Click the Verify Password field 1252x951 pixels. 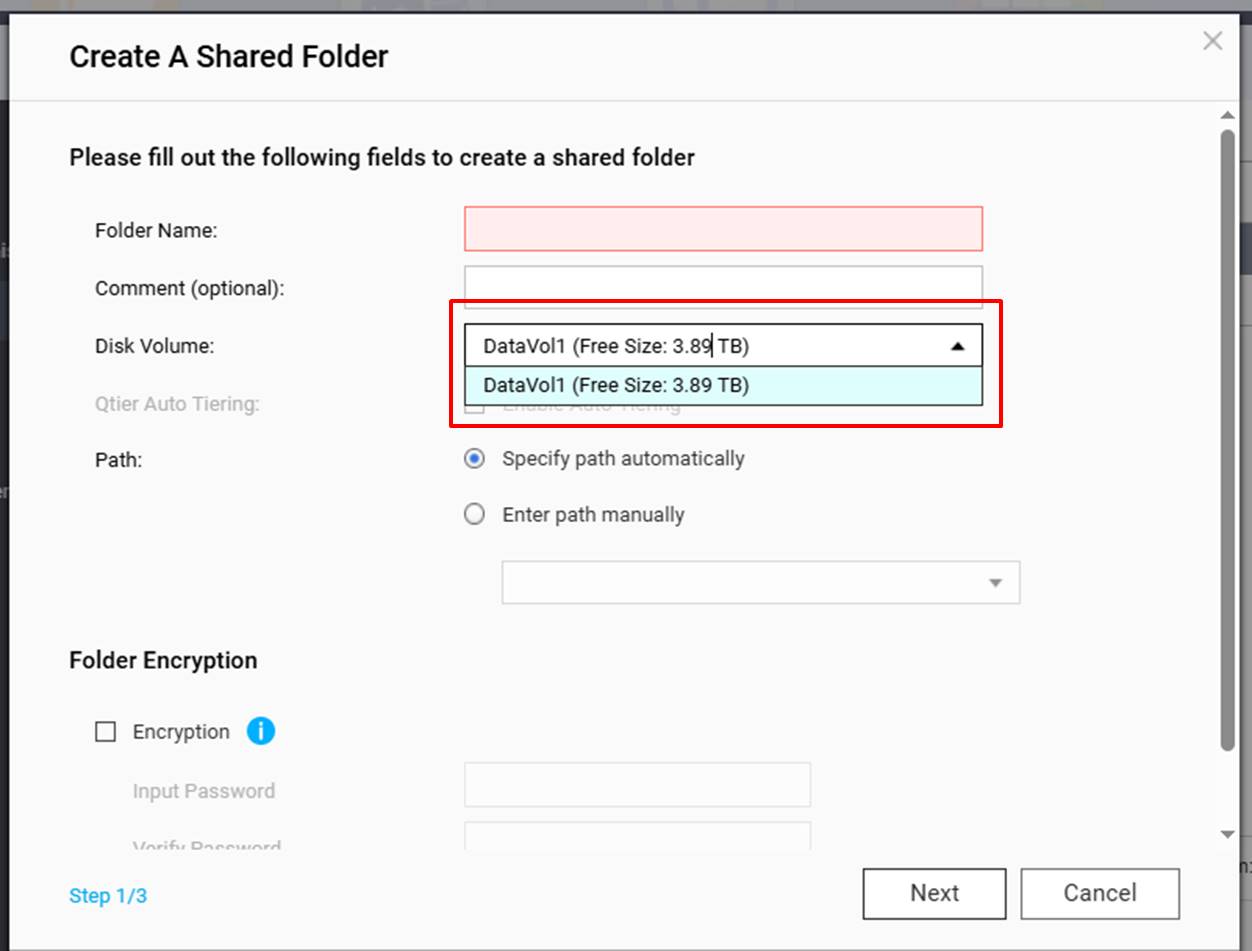(x=637, y=836)
